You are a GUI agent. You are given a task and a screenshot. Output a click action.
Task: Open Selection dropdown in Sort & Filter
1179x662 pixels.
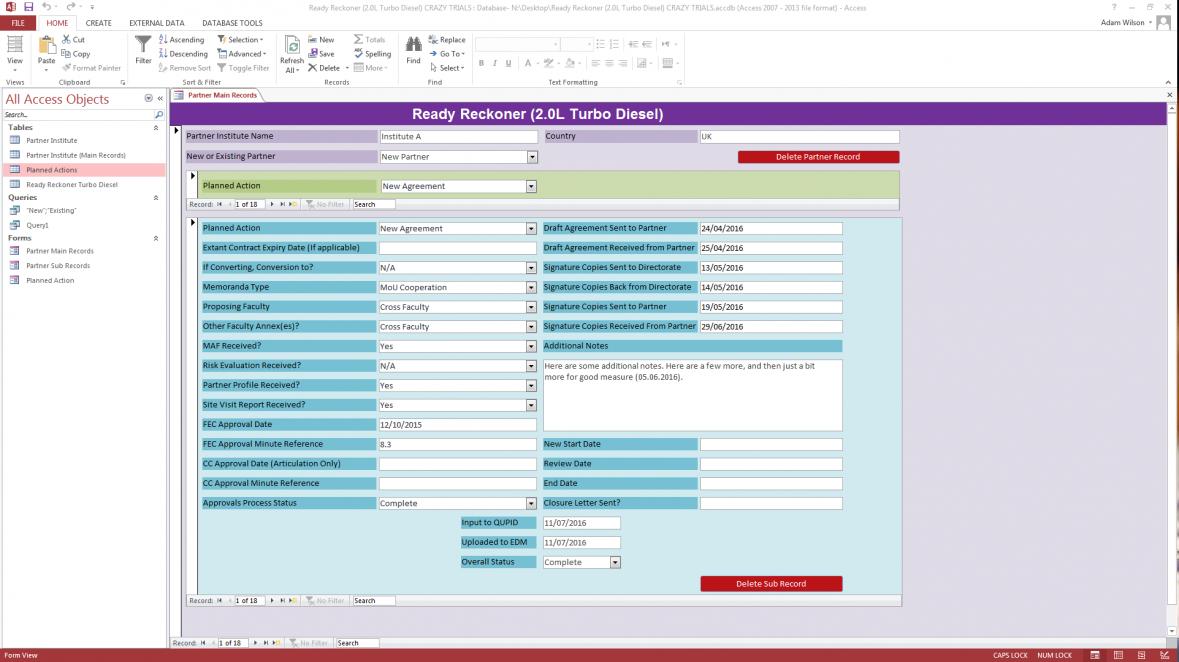tap(240, 39)
